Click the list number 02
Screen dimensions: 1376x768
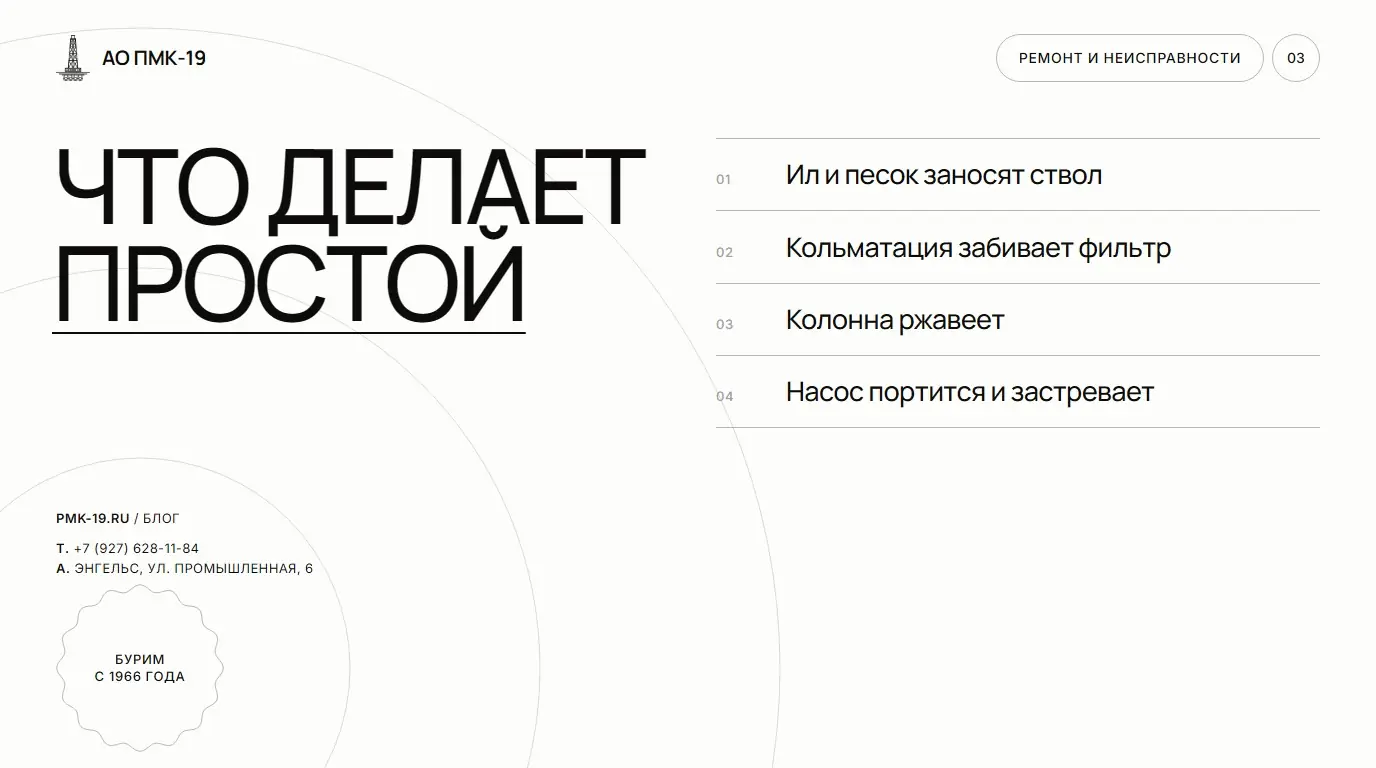pos(725,252)
